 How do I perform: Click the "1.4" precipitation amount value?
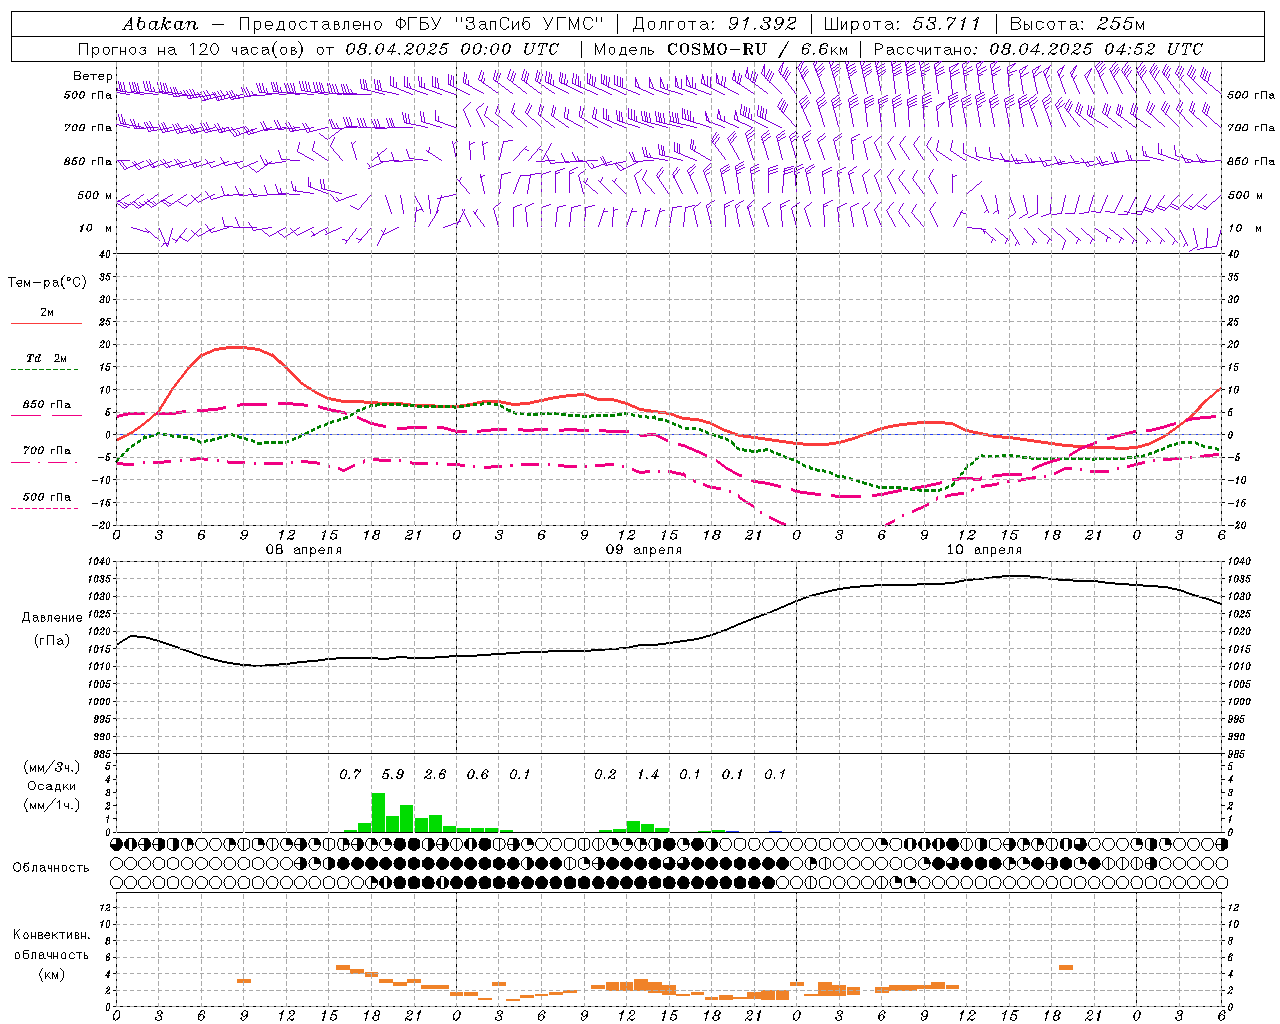(x=648, y=774)
